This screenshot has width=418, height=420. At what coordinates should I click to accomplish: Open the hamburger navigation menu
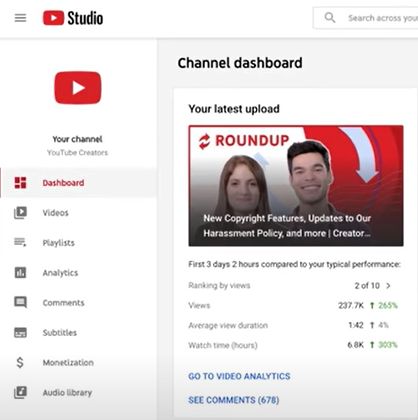20,18
